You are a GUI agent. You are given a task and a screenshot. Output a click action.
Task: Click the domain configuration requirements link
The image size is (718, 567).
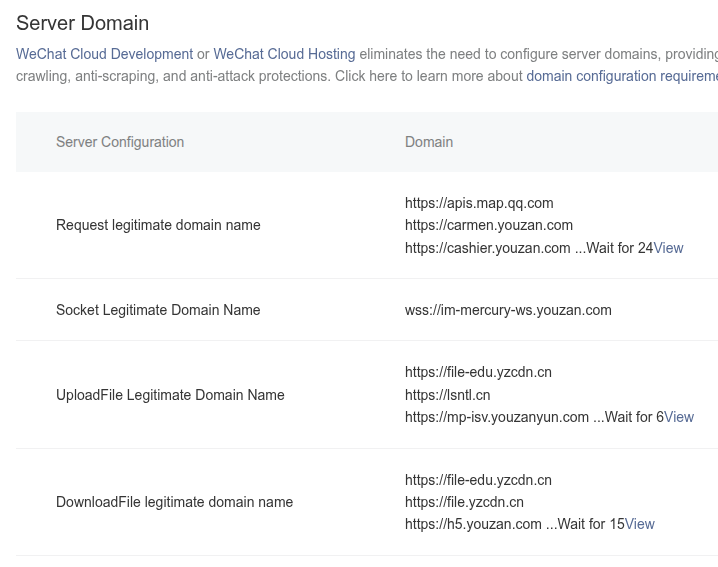[620, 76]
